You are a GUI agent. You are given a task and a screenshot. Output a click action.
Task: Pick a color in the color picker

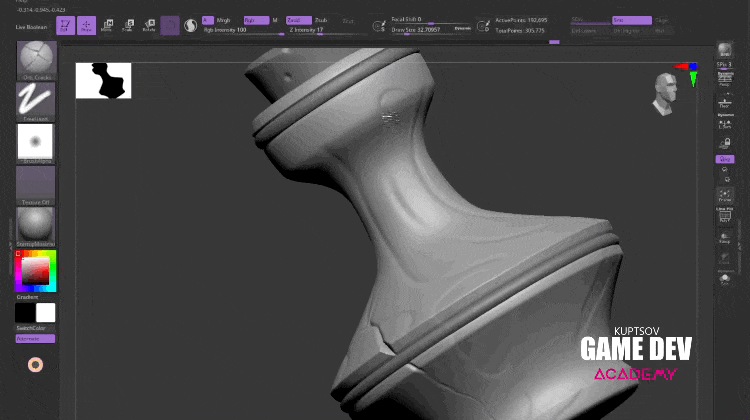[x=35, y=271]
